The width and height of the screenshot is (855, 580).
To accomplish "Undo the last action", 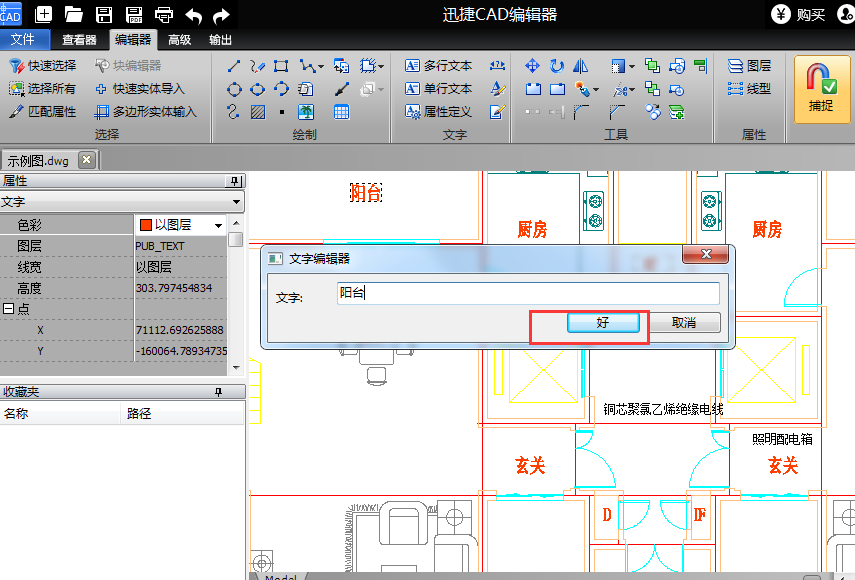I will [194, 15].
